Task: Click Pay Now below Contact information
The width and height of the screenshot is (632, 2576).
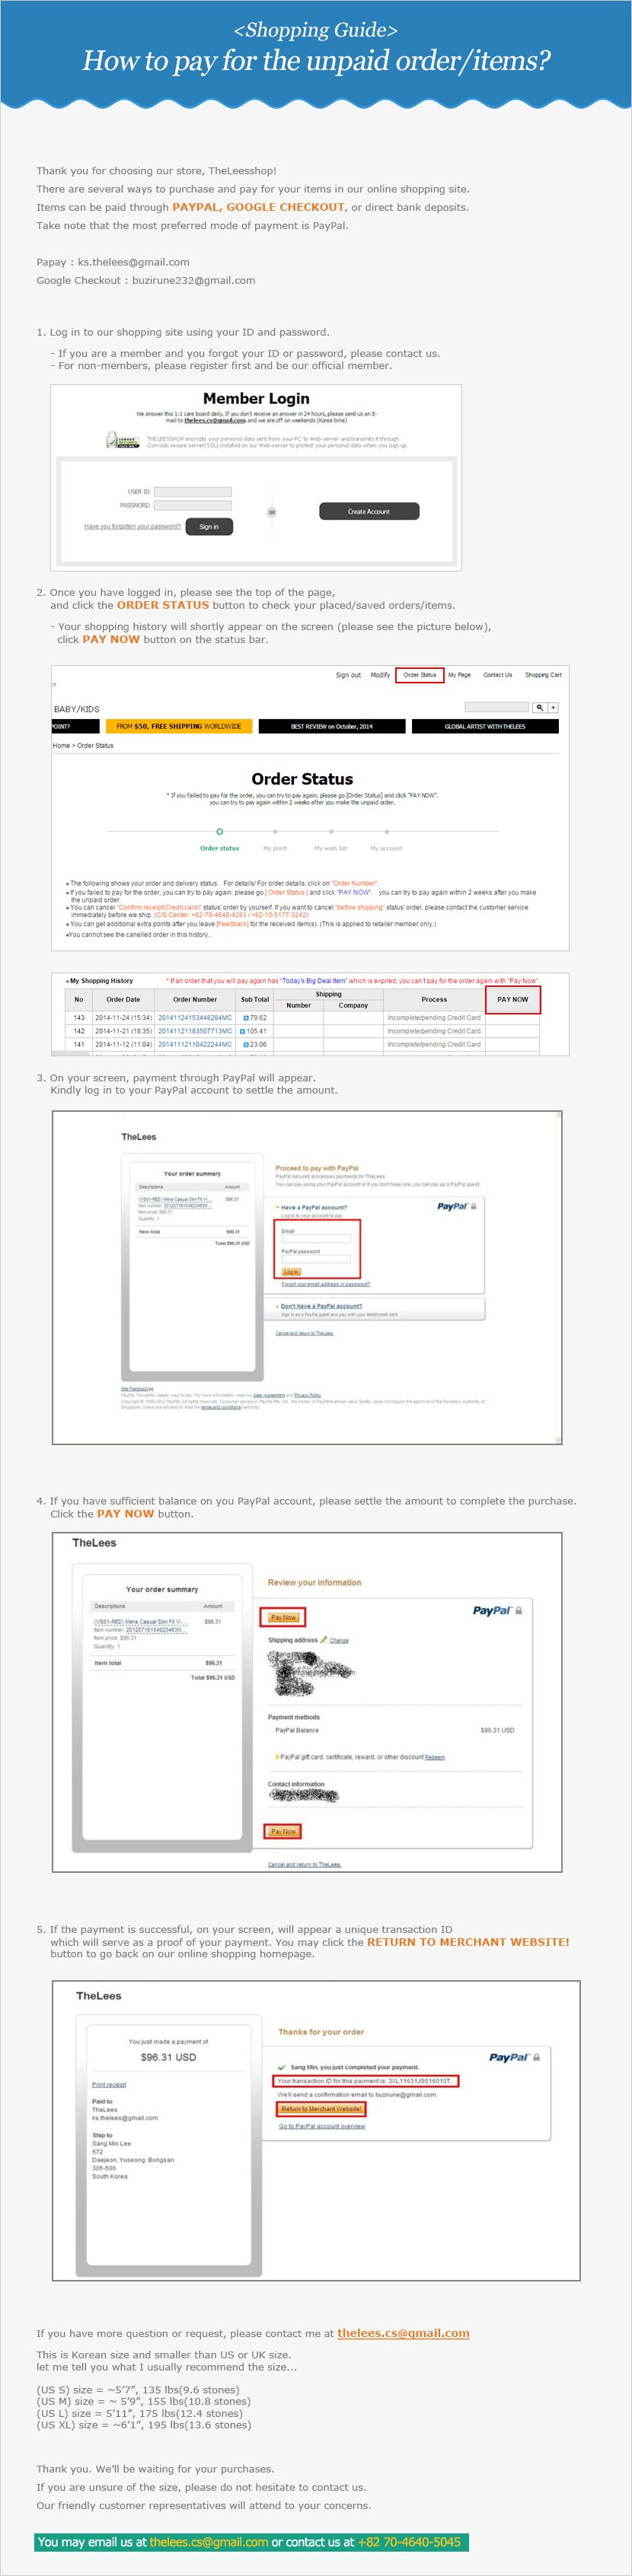Action: (x=283, y=1831)
